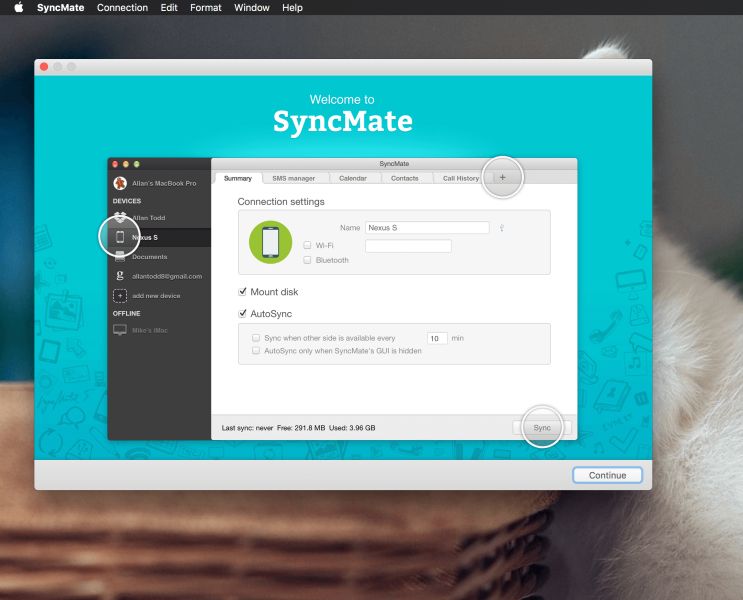This screenshot has width=743, height=600.
Task: Click the Name field containing Nexus S
Action: (427, 227)
